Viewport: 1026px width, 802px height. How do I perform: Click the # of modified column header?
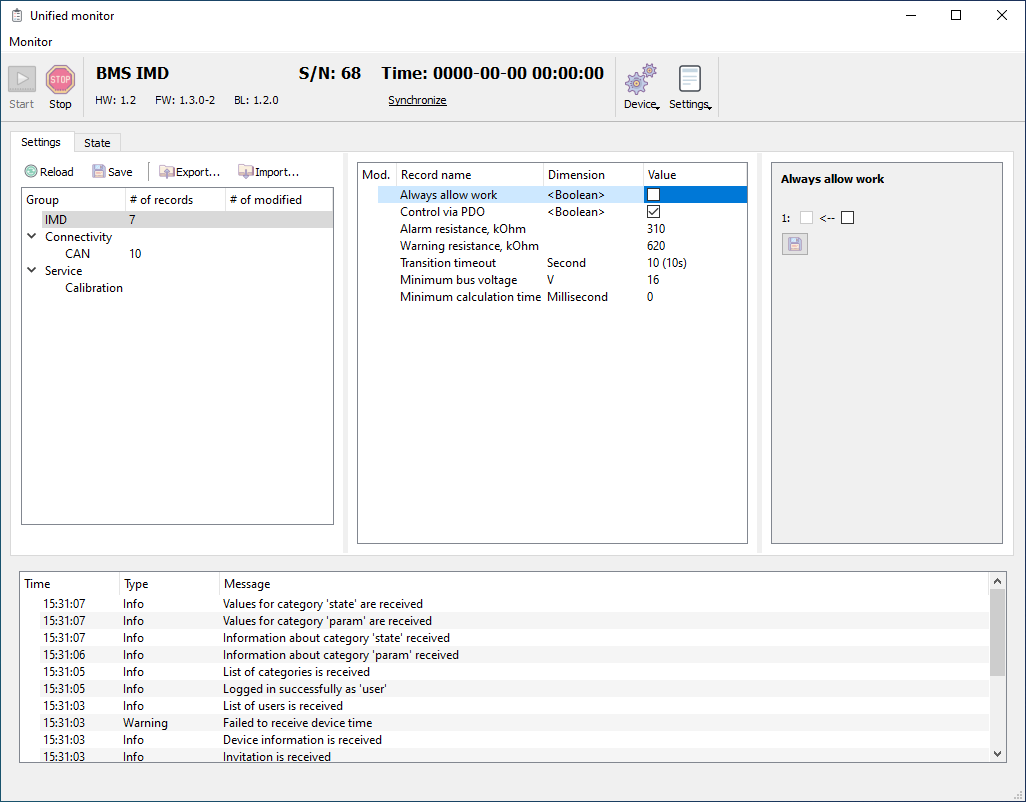[279, 200]
